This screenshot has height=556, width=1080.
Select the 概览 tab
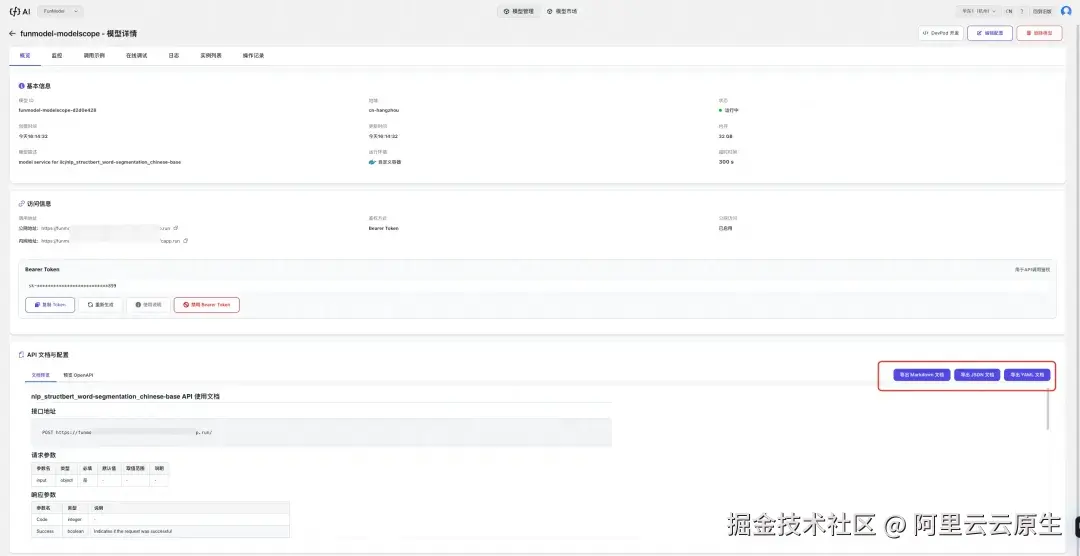(x=25, y=55)
